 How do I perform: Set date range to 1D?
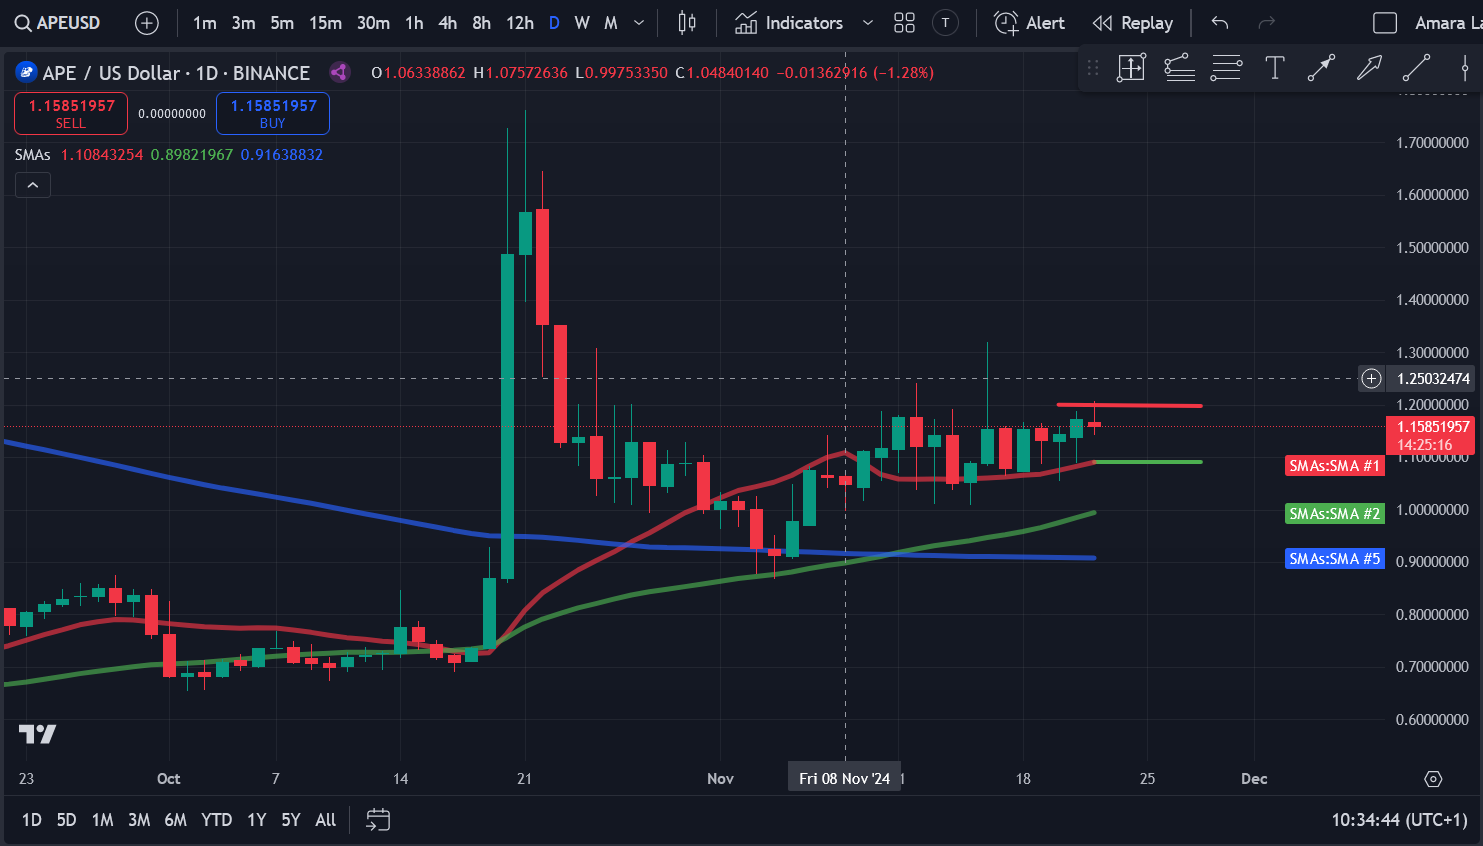(x=32, y=820)
